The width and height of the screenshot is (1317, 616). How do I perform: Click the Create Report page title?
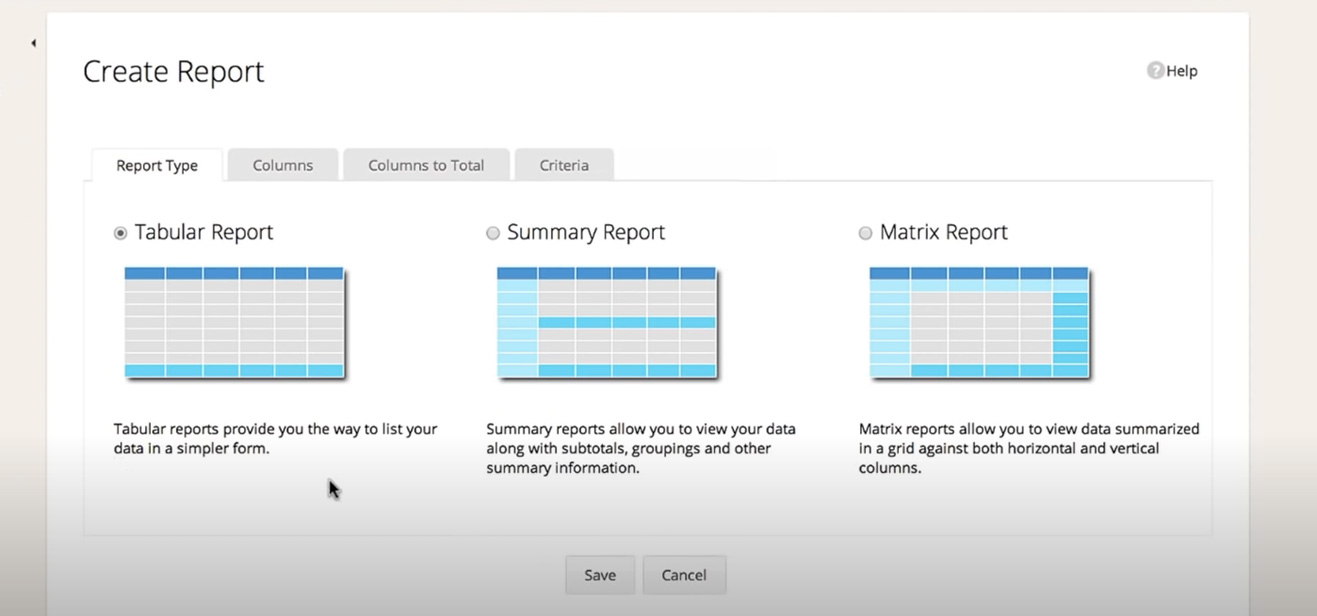(x=172, y=70)
